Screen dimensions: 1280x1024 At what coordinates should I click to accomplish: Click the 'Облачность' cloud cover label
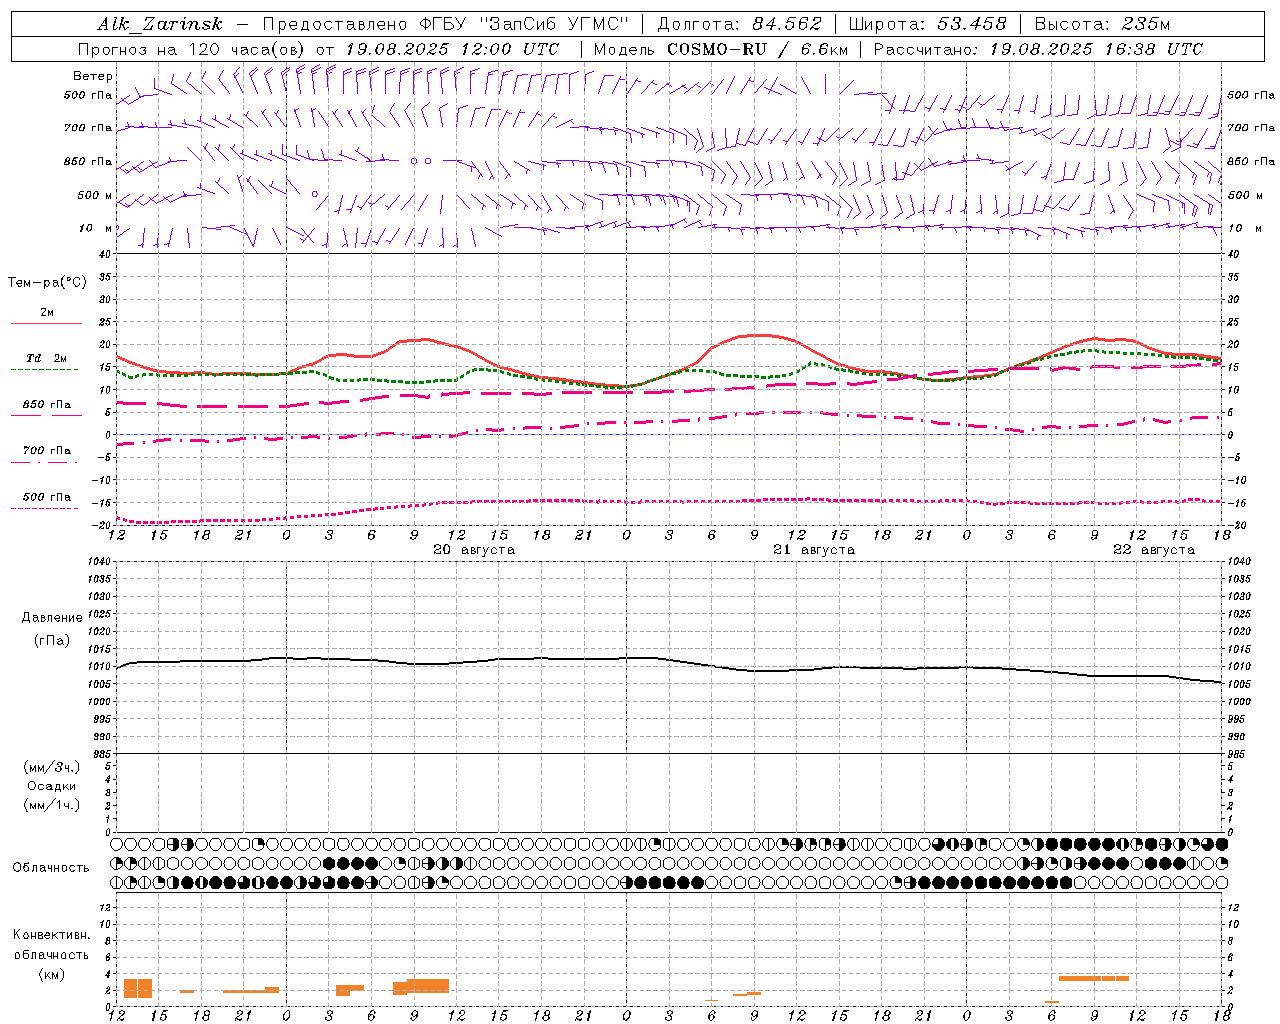51,867
